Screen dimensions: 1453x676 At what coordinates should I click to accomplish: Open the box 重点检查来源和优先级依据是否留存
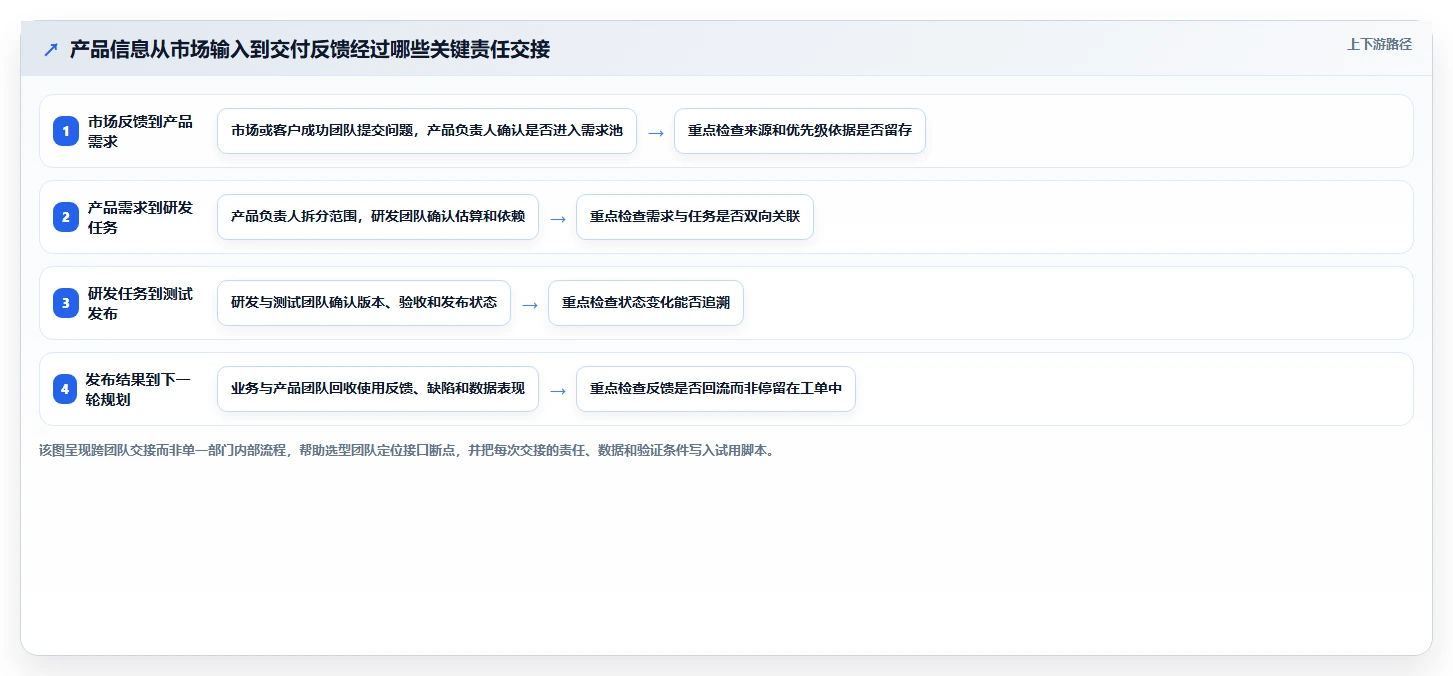click(800, 131)
